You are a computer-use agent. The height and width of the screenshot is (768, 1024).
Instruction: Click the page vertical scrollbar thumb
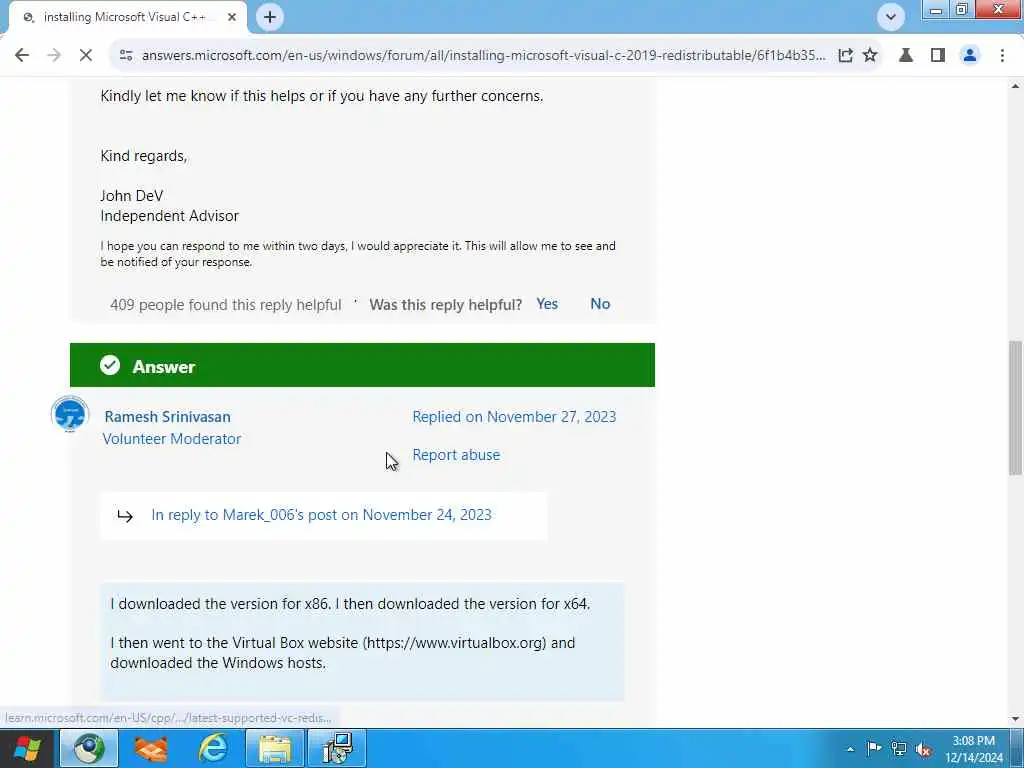tap(1016, 408)
